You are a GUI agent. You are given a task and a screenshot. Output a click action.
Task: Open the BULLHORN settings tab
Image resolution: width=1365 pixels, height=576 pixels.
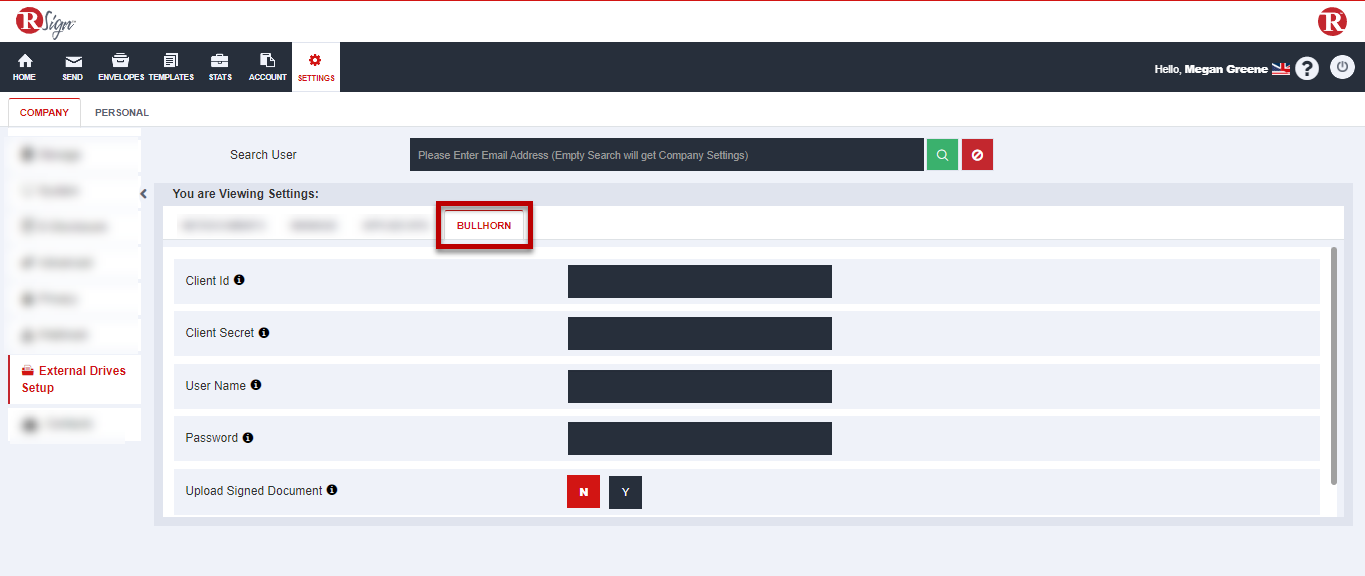click(x=483, y=225)
